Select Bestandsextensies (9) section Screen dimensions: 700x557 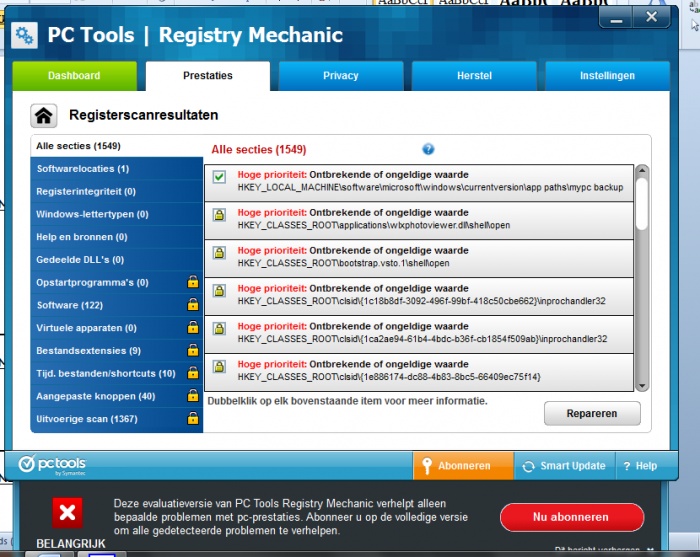(x=117, y=351)
